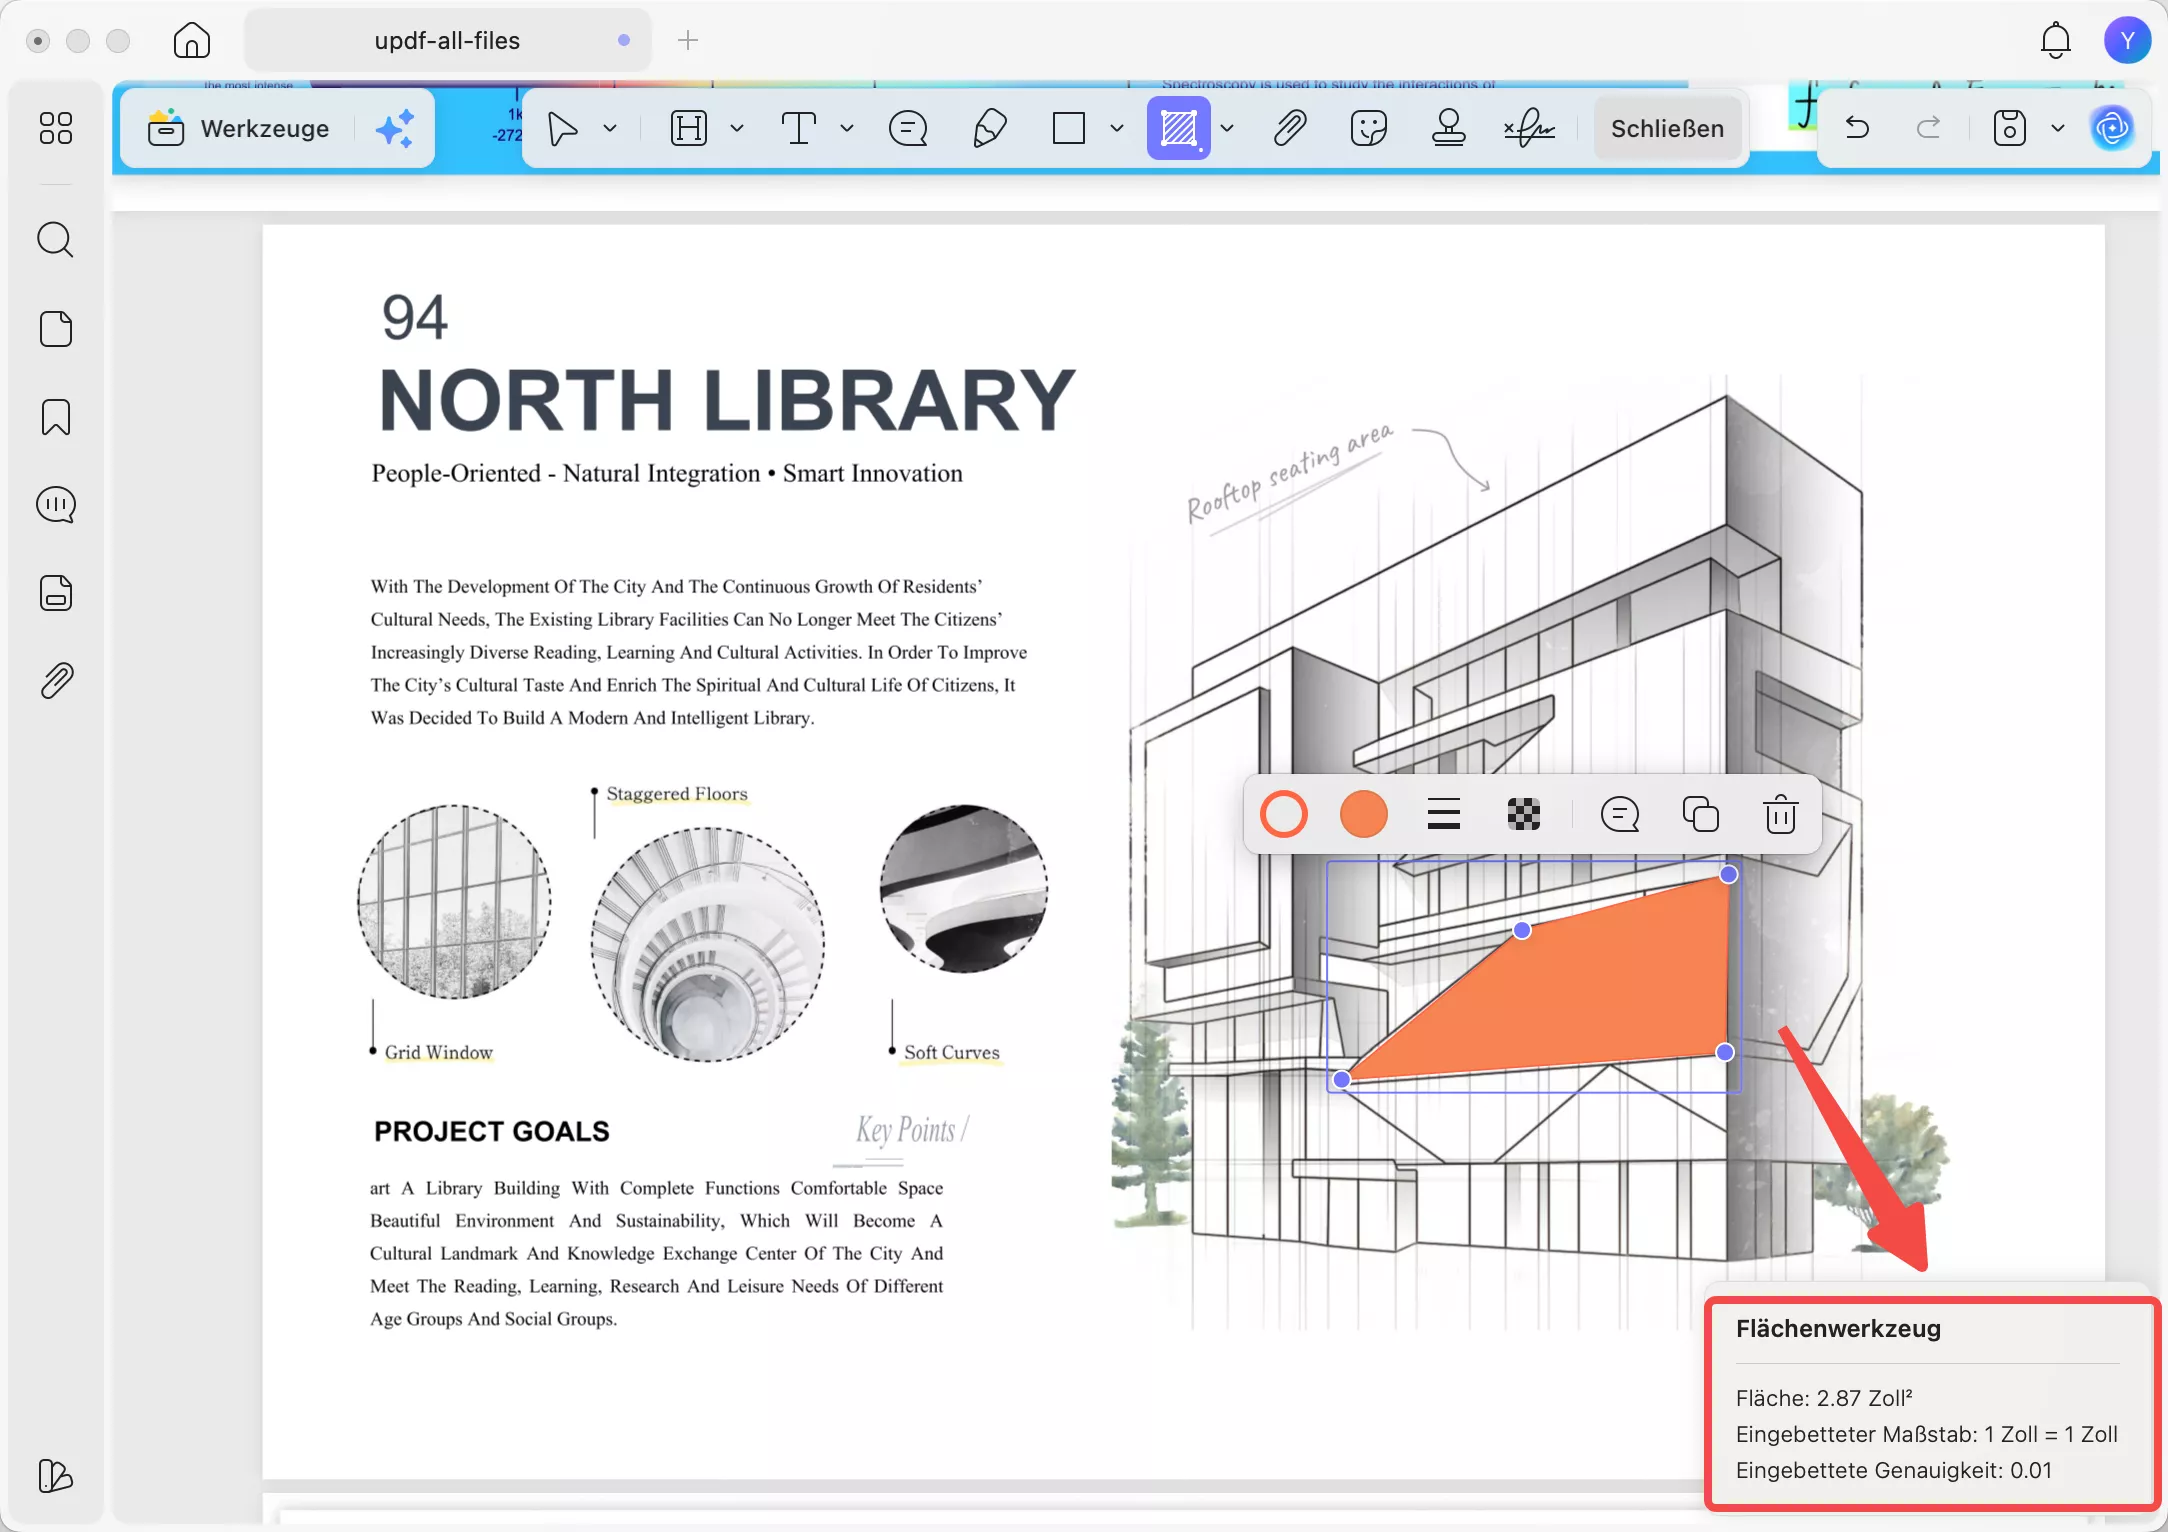Open a new tab with plus
The width and height of the screenshot is (2168, 1532).
tap(688, 40)
